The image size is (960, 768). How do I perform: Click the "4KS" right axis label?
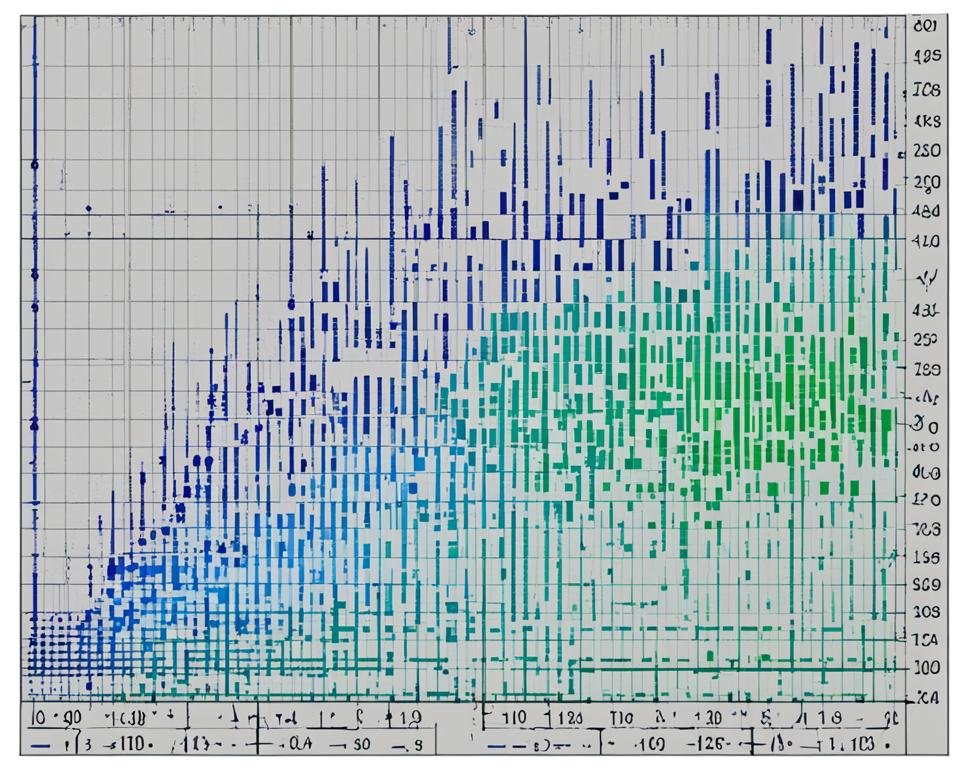click(x=926, y=122)
